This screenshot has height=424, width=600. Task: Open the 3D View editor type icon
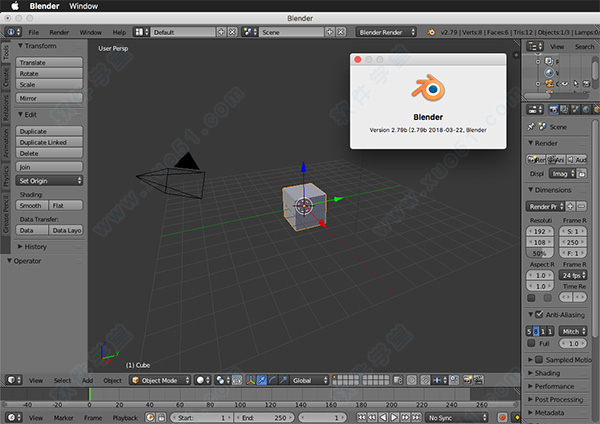tap(14, 380)
